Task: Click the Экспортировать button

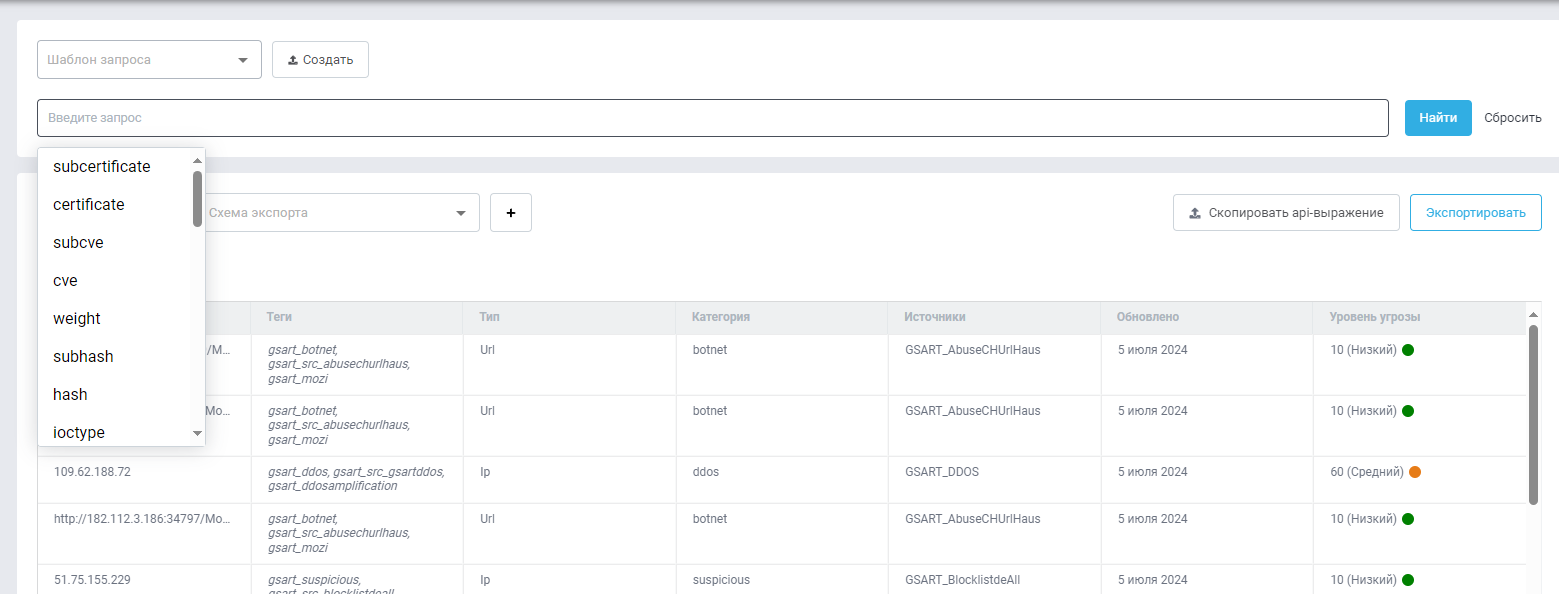Action: (1475, 213)
